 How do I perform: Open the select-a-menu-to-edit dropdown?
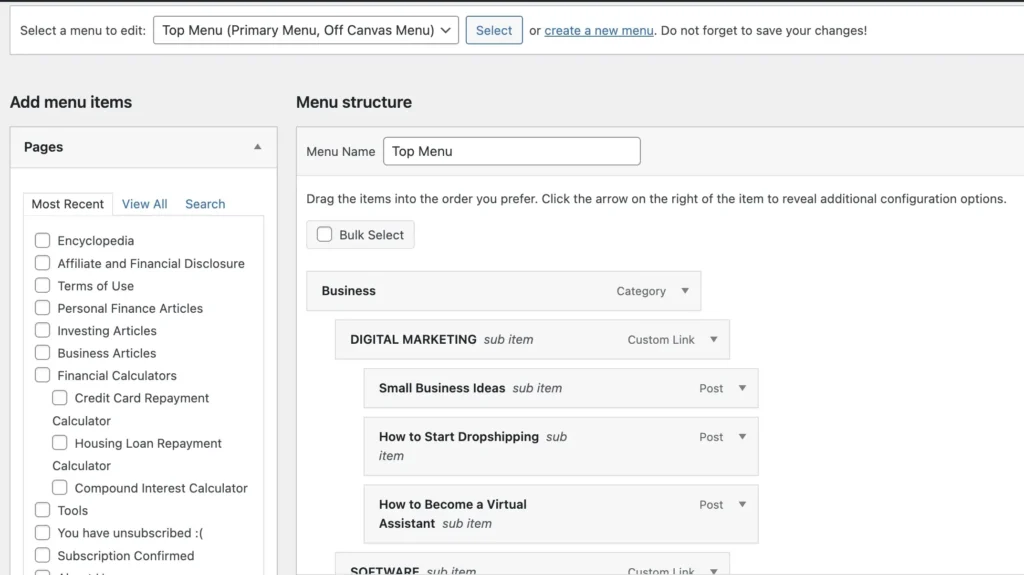pos(305,30)
